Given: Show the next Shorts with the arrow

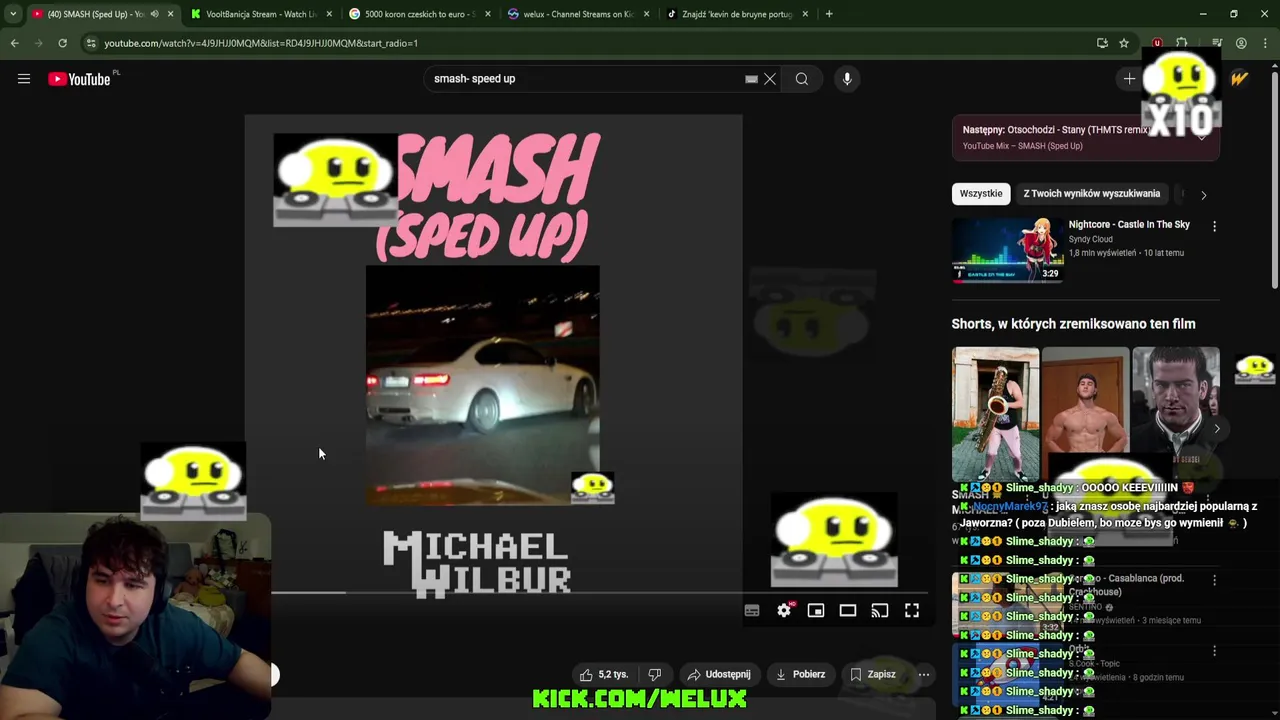Looking at the screenshot, I should point(1216,429).
